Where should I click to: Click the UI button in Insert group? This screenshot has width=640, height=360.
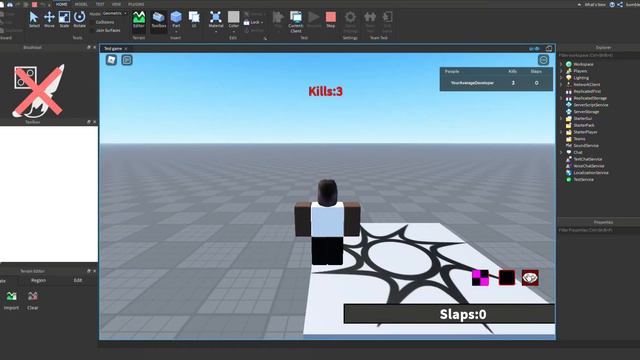point(194,20)
